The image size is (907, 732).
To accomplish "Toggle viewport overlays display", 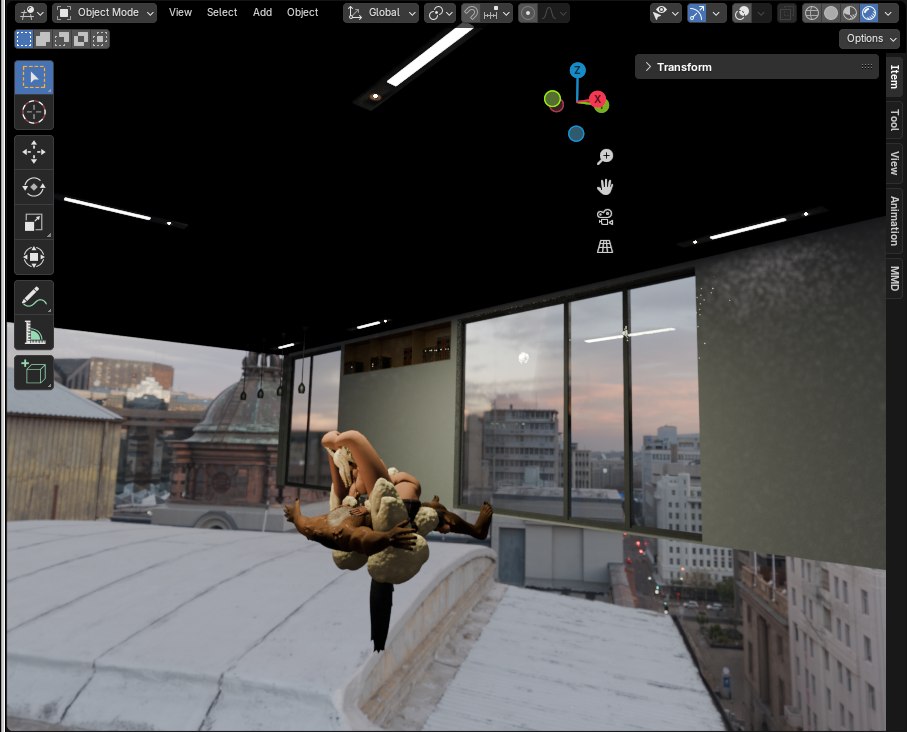I will (x=742, y=13).
